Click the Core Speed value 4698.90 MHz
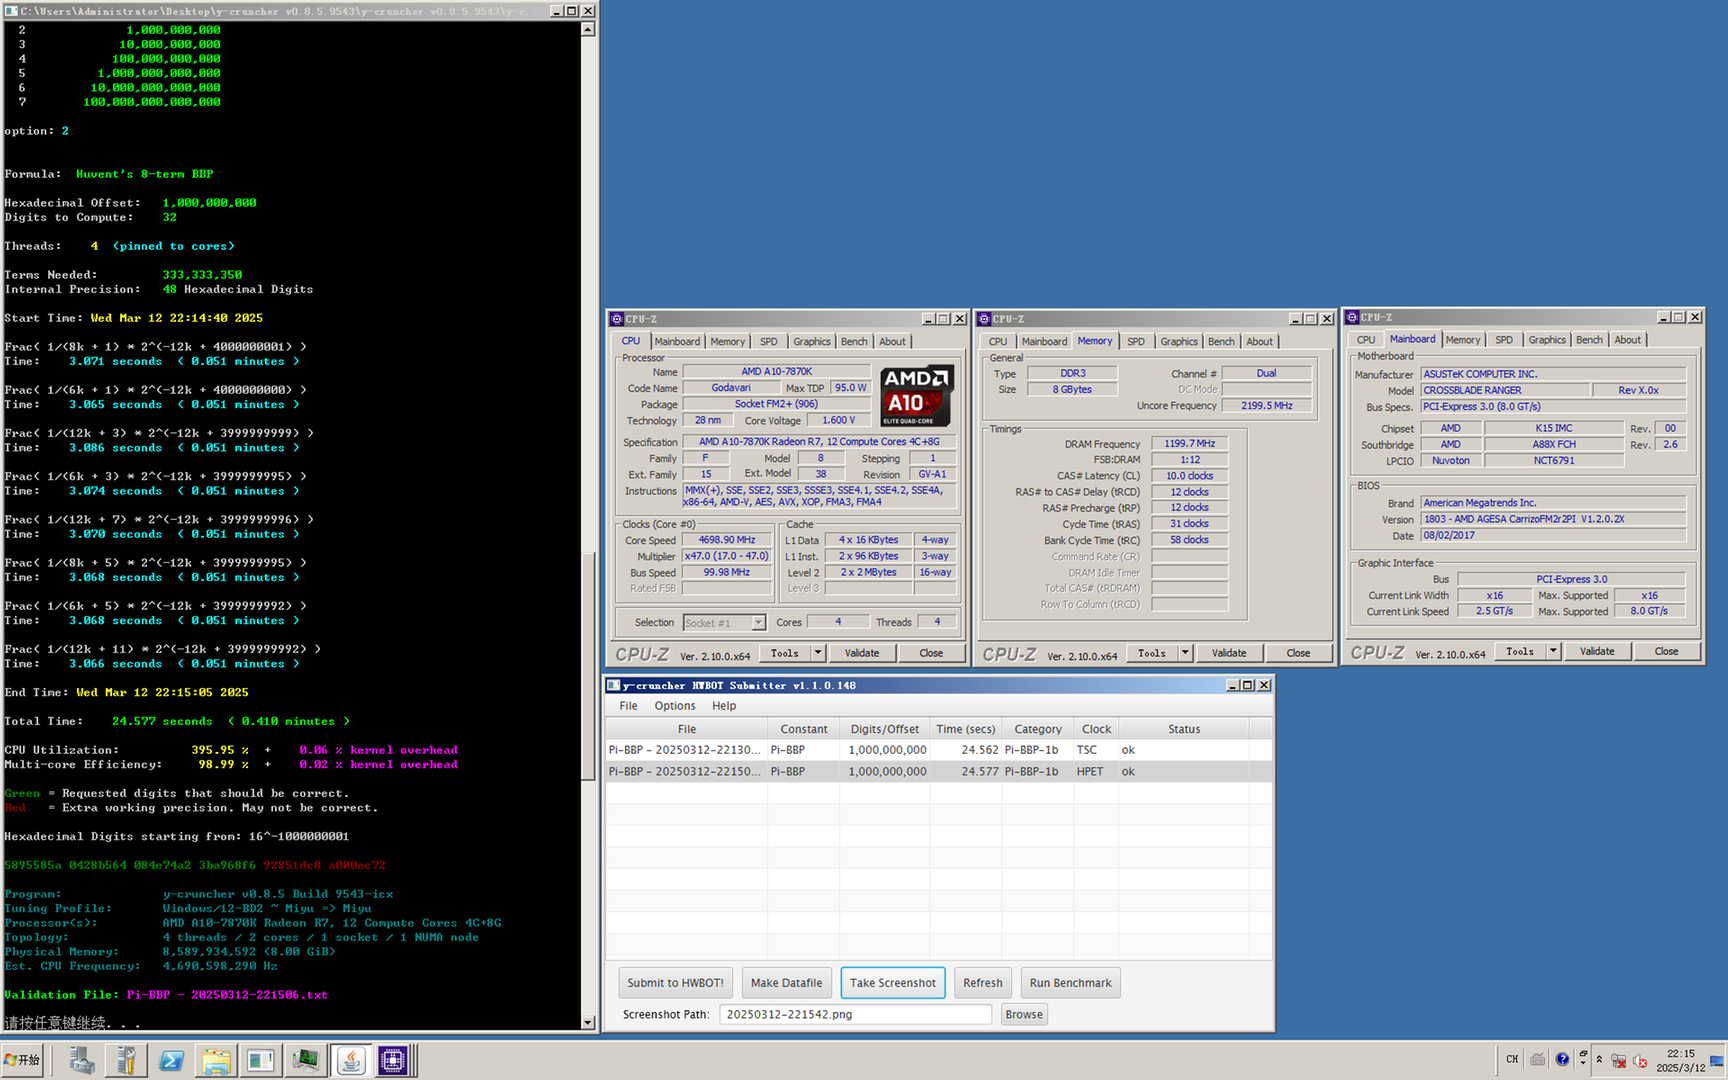Screen dimensions: 1728x1080 (x=727, y=540)
